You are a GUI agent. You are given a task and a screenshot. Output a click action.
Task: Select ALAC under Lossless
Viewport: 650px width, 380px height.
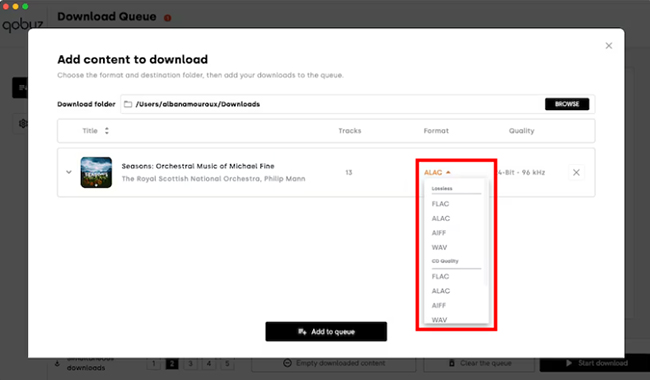441,218
